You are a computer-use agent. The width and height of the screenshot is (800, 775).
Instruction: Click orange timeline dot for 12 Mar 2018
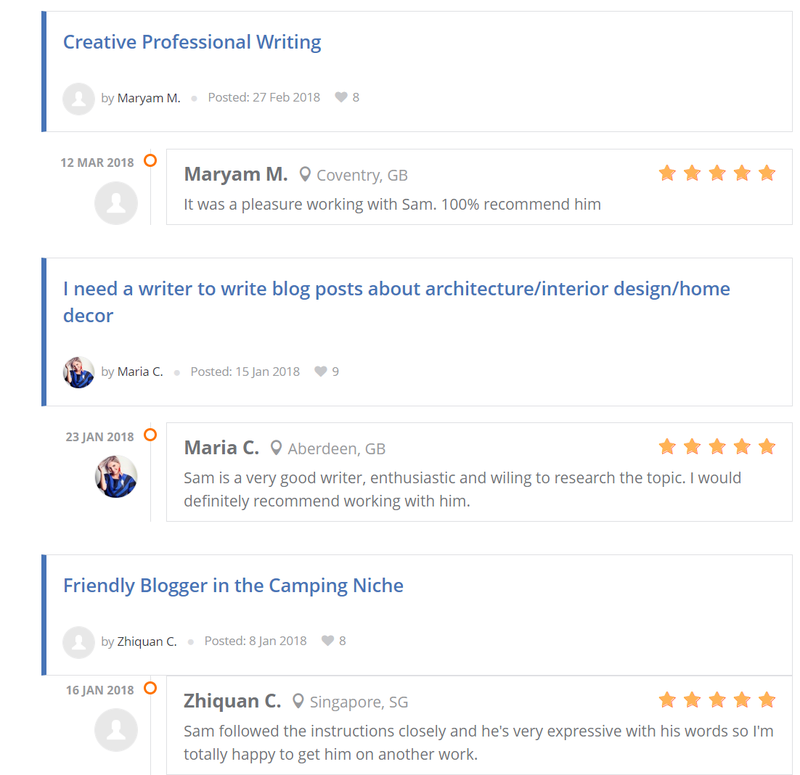(x=150, y=160)
